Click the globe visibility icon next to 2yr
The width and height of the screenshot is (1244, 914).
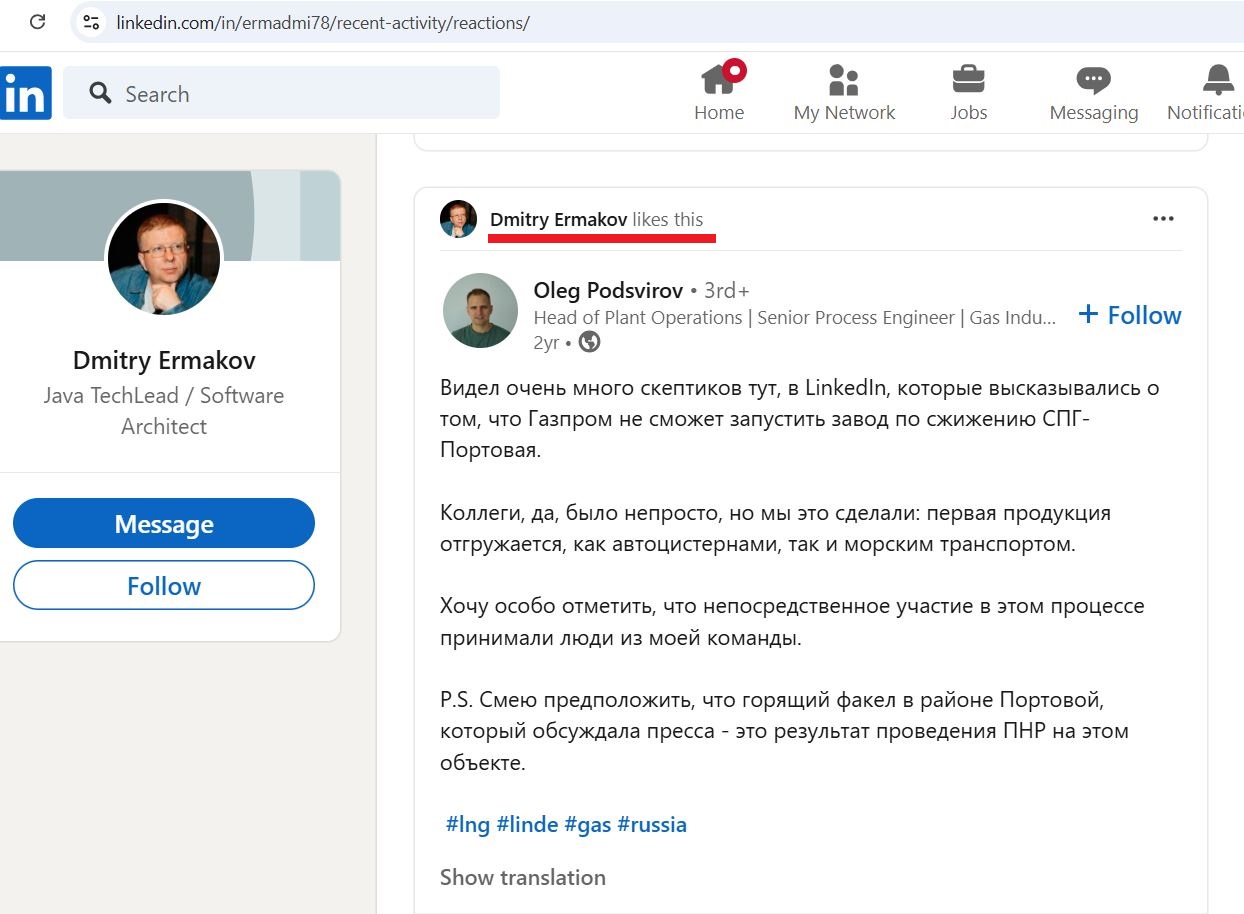[590, 342]
